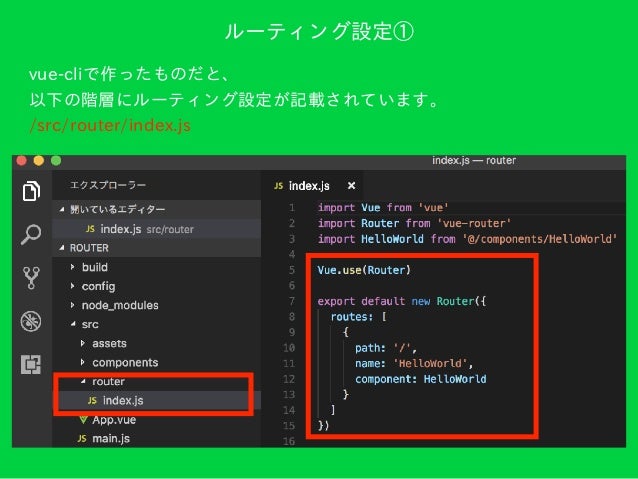This screenshot has width=638, height=479.
Task: Collapse the router folder arrow
Action: [83, 381]
